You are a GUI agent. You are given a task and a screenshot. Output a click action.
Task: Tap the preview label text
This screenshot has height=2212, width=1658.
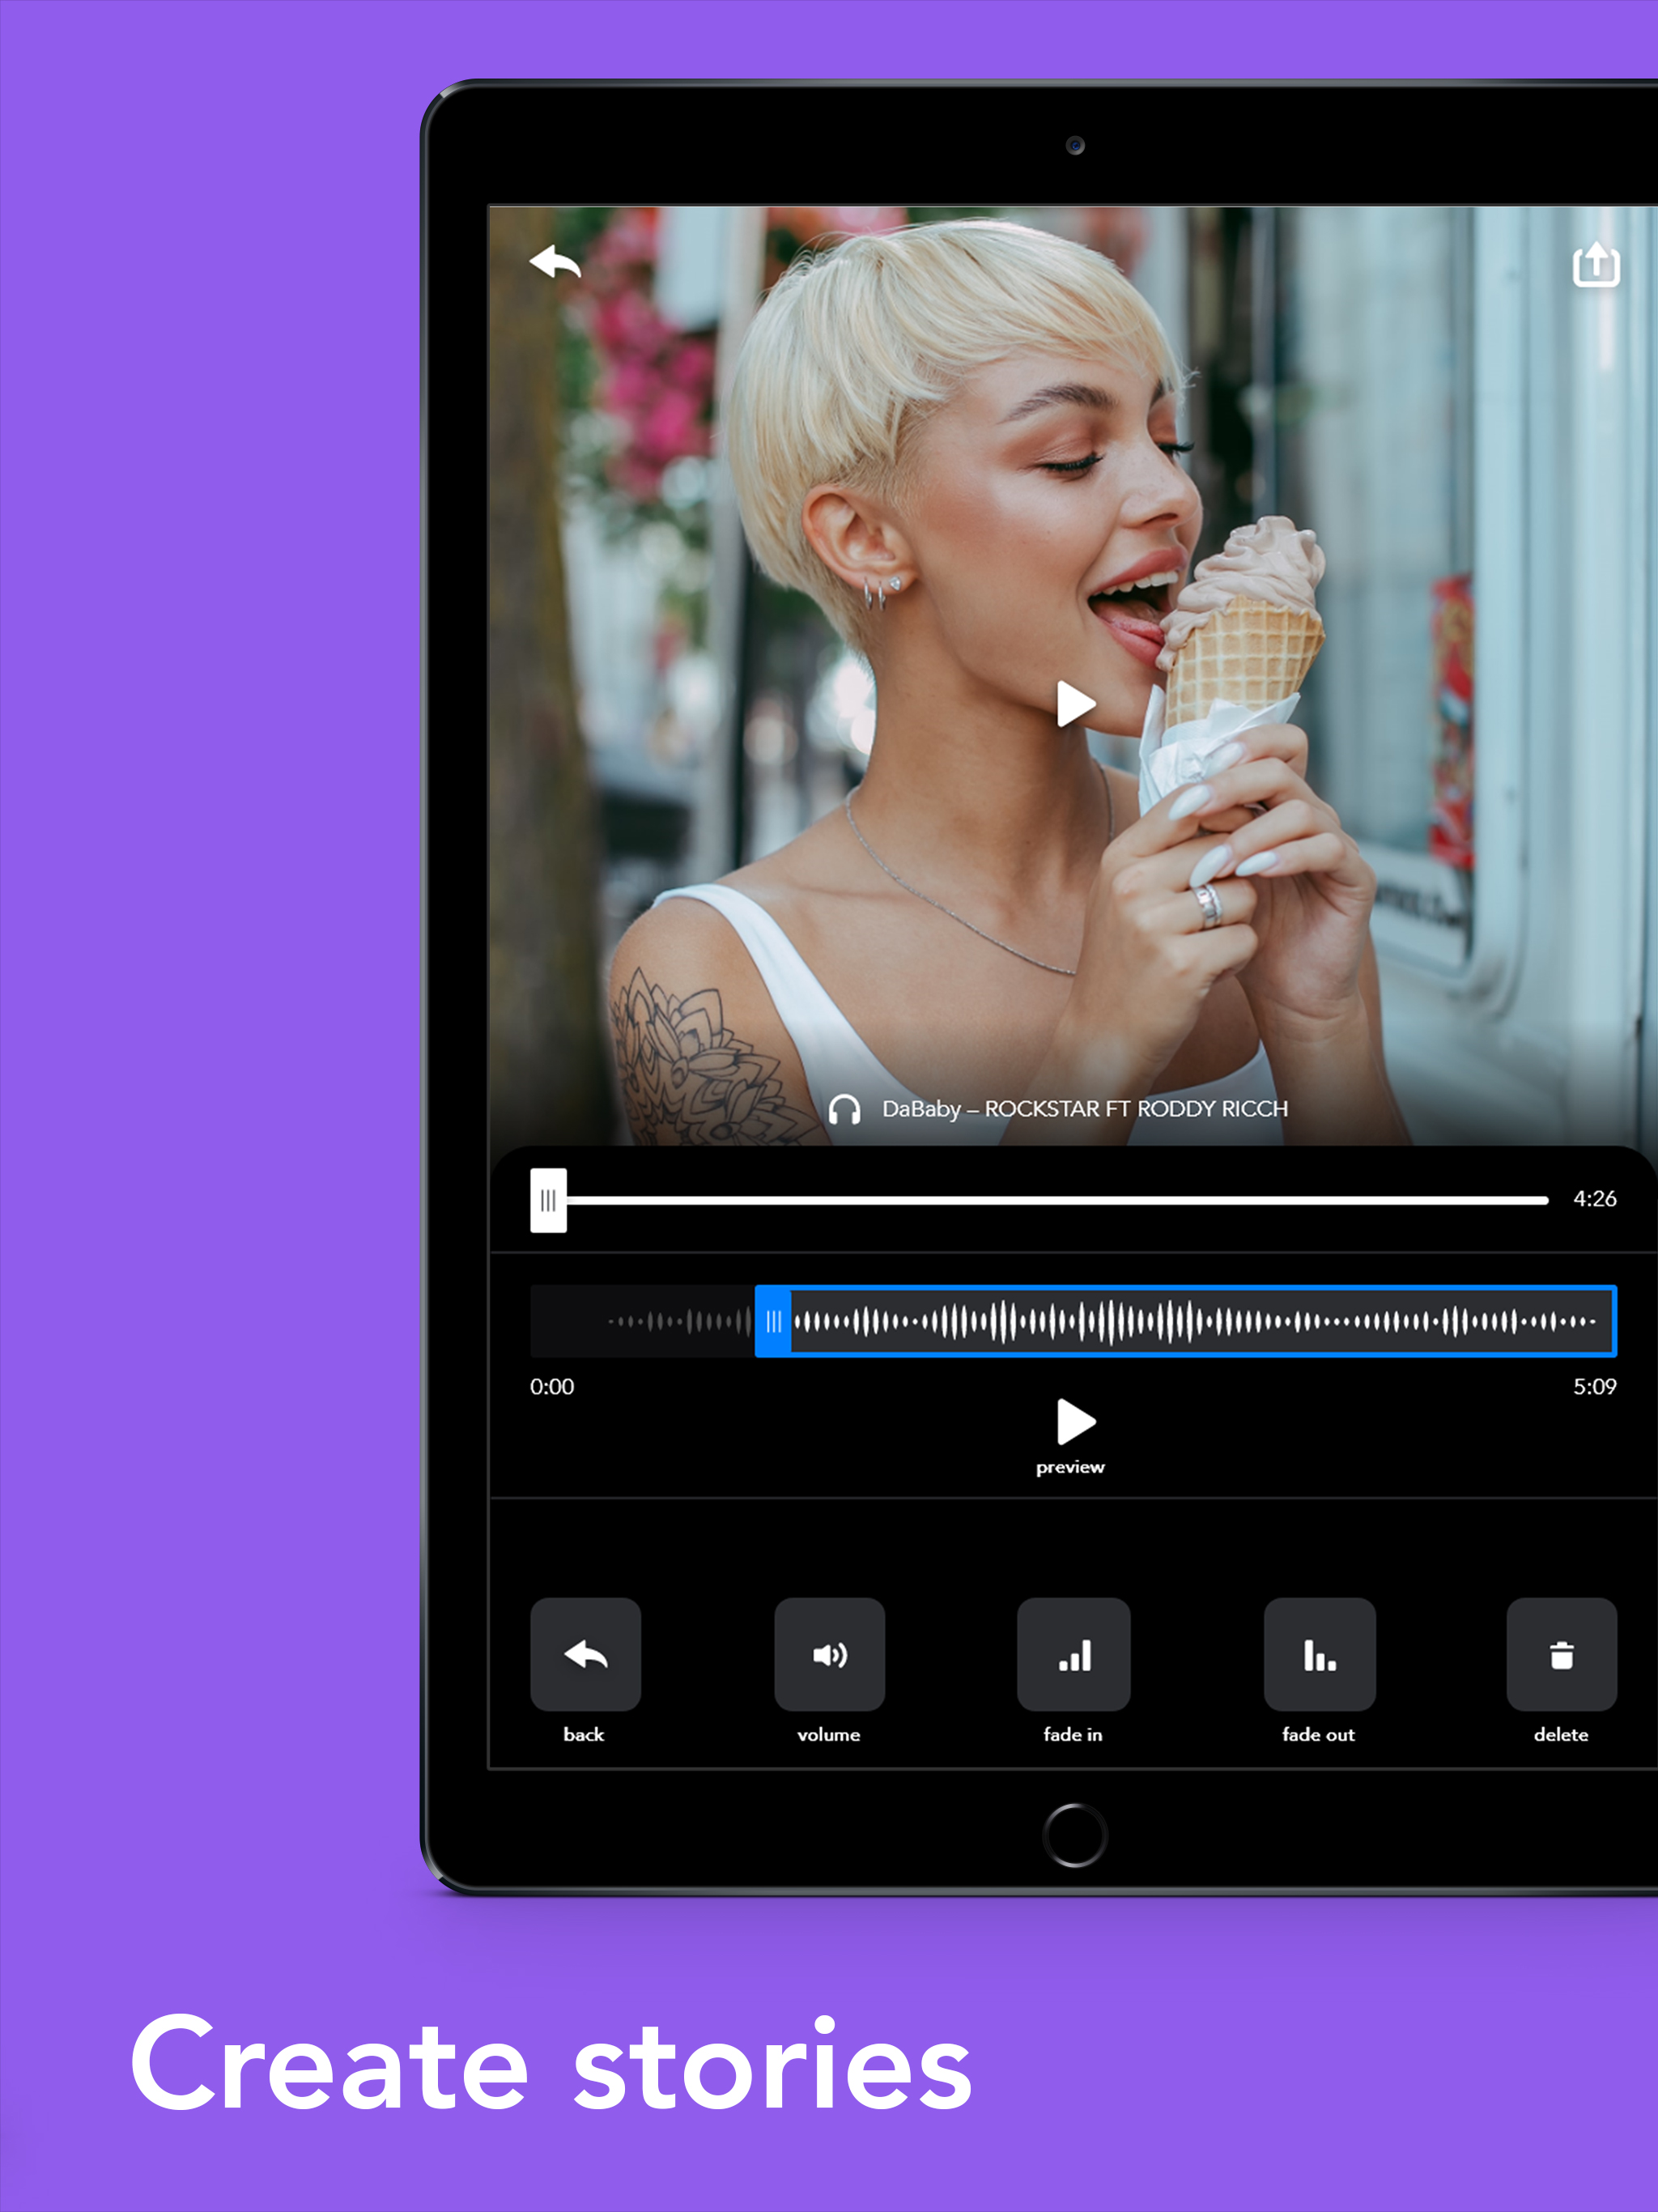[1070, 1467]
